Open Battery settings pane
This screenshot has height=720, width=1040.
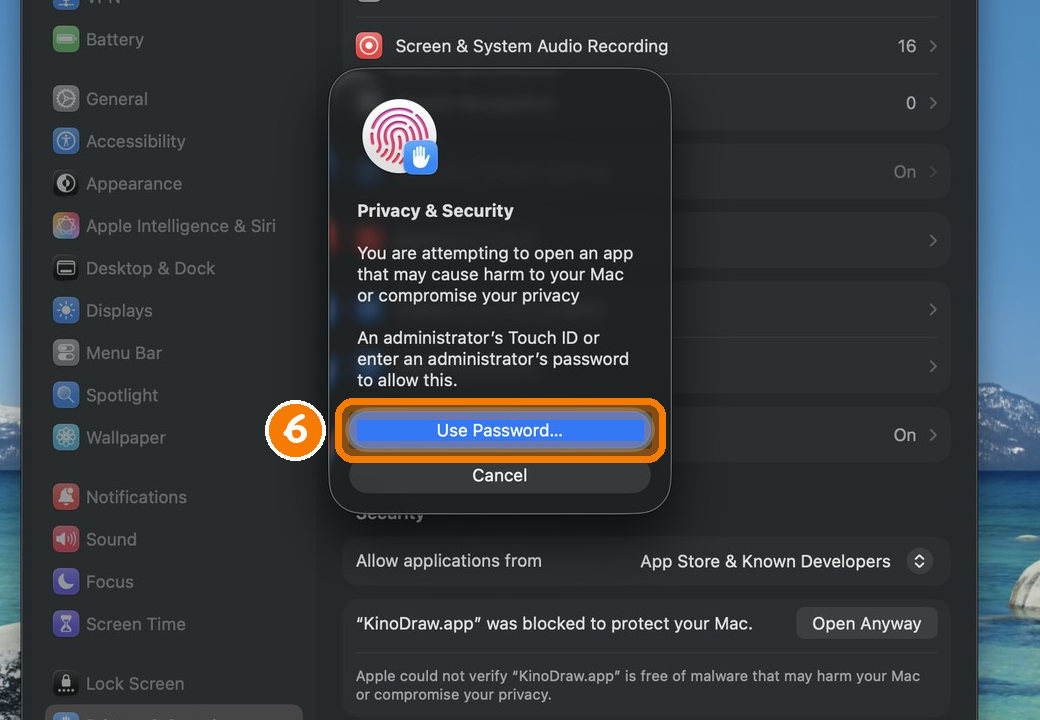115,39
